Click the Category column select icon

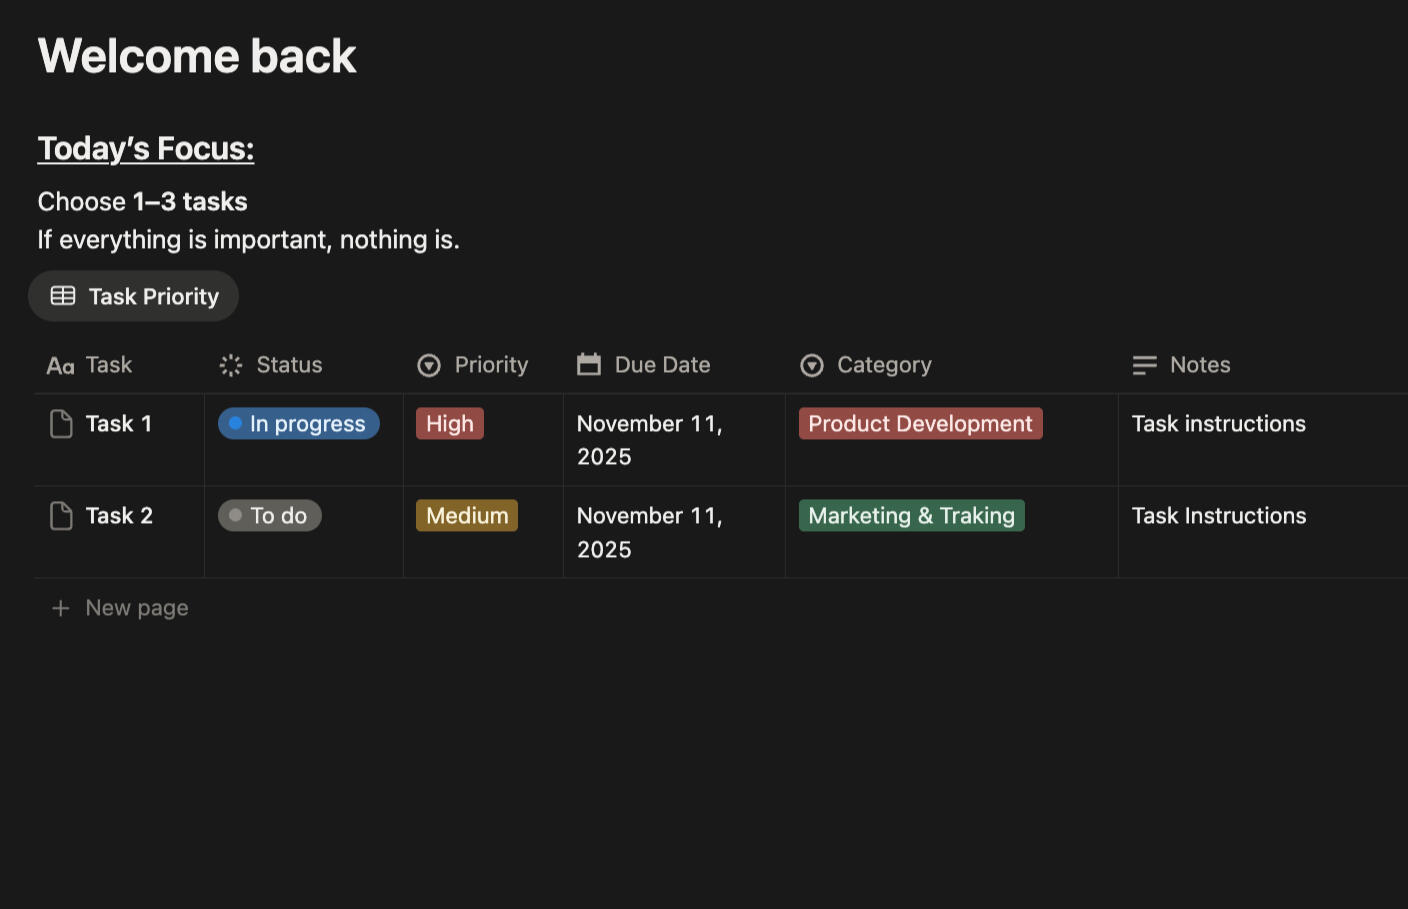pyautogui.click(x=812, y=366)
